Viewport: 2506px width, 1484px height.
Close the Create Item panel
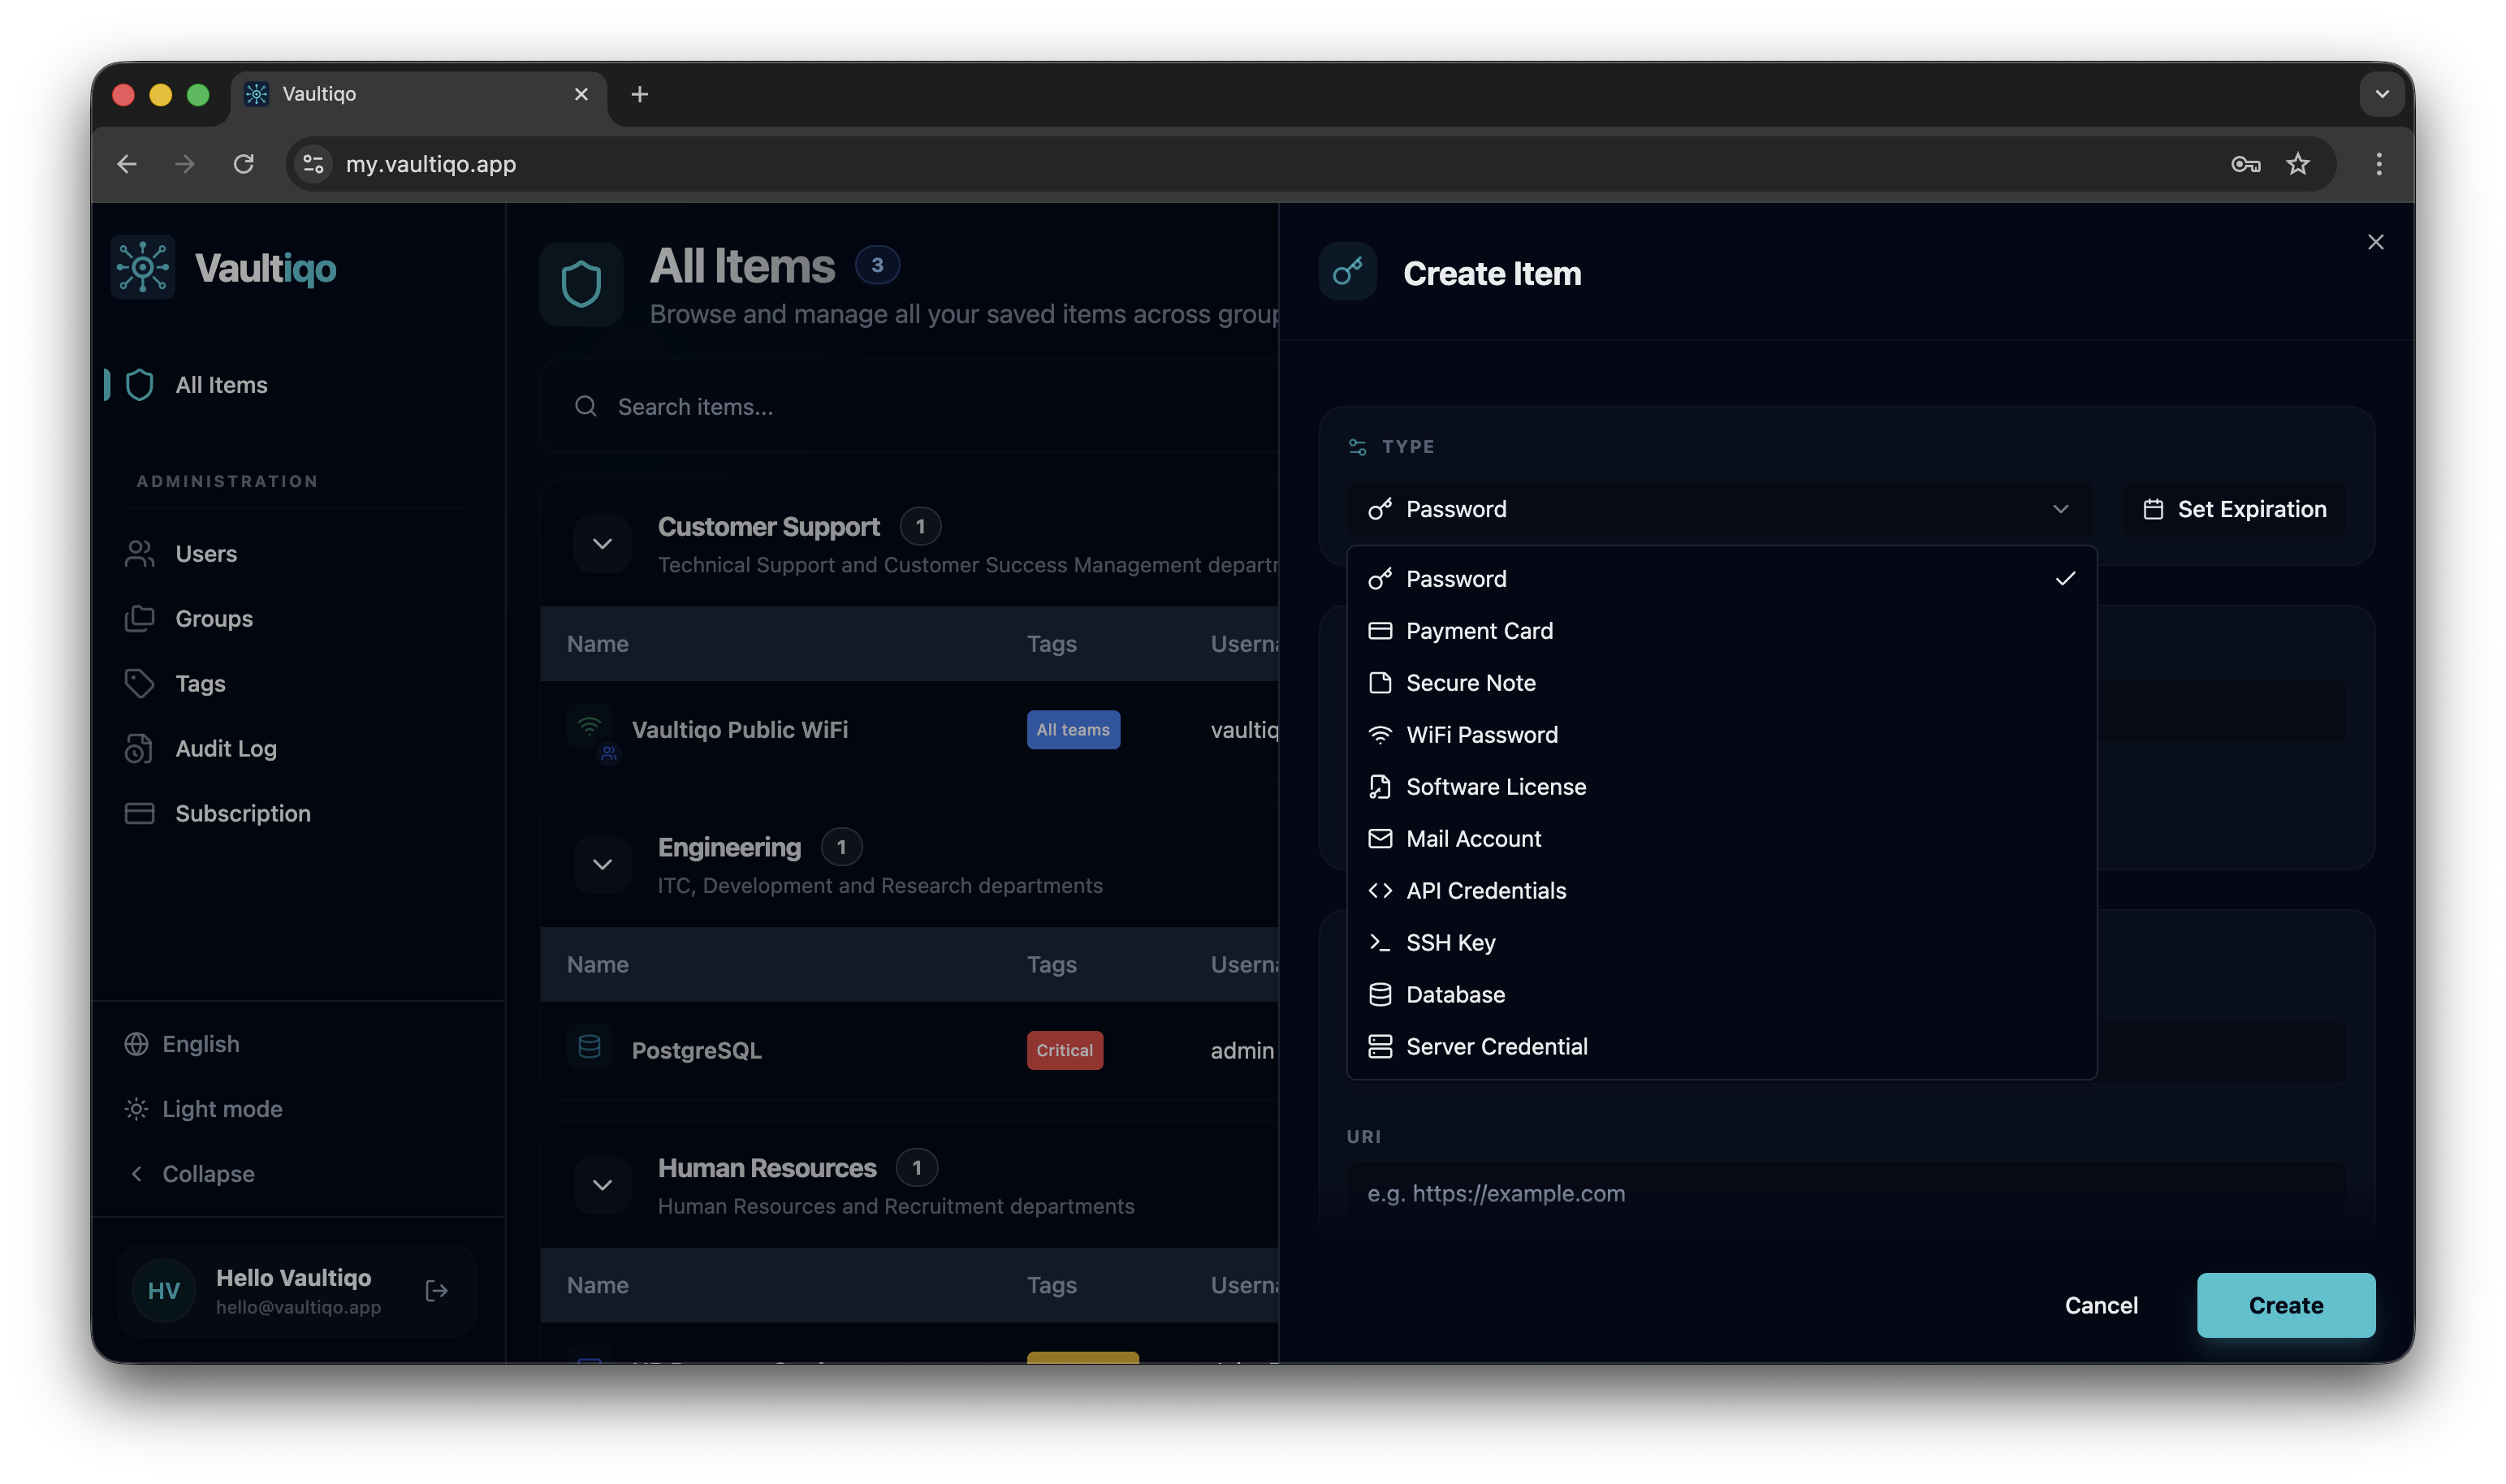[2376, 242]
